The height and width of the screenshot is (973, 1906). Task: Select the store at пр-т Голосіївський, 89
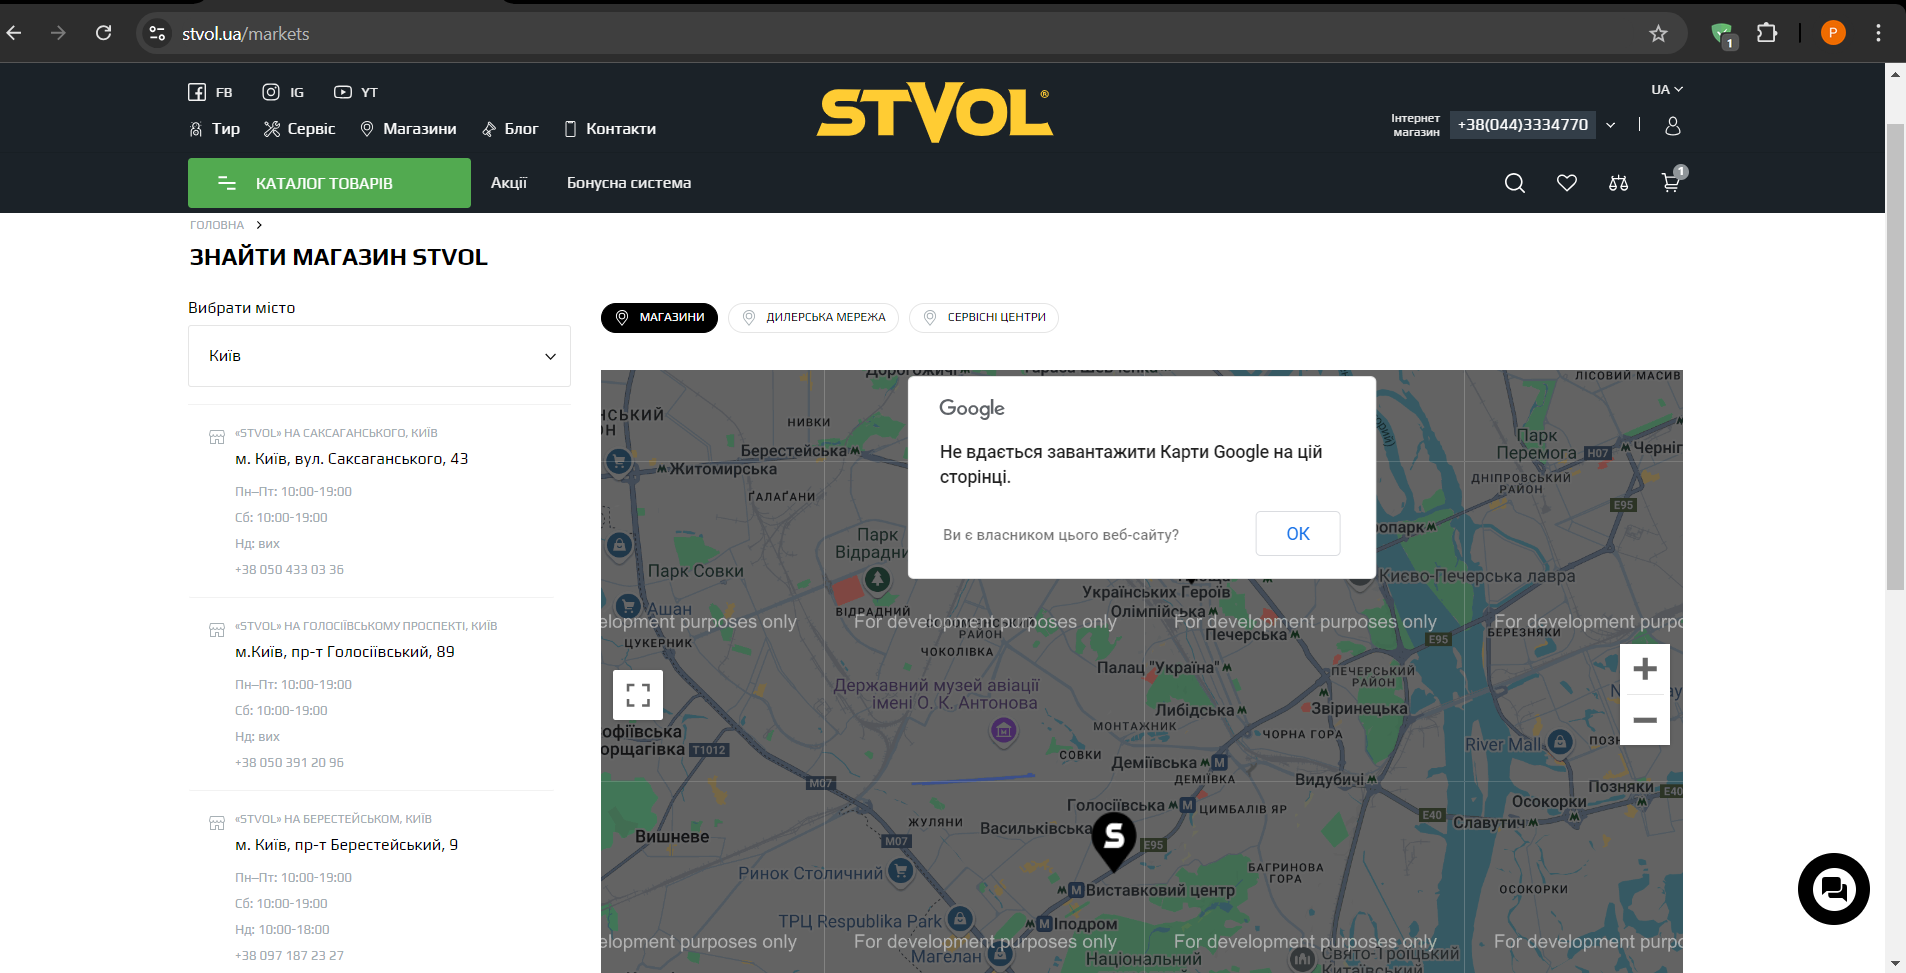(345, 652)
